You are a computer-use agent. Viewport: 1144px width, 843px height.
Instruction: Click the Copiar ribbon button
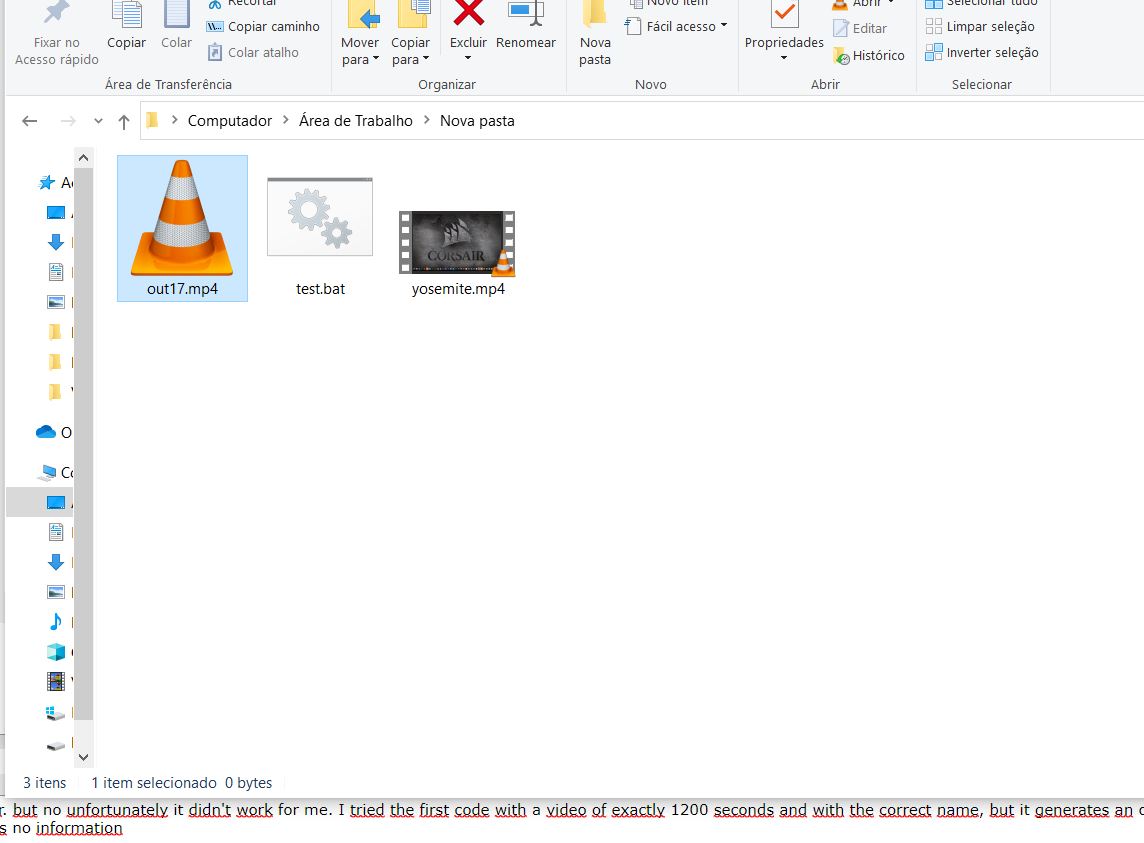tap(126, 26)
